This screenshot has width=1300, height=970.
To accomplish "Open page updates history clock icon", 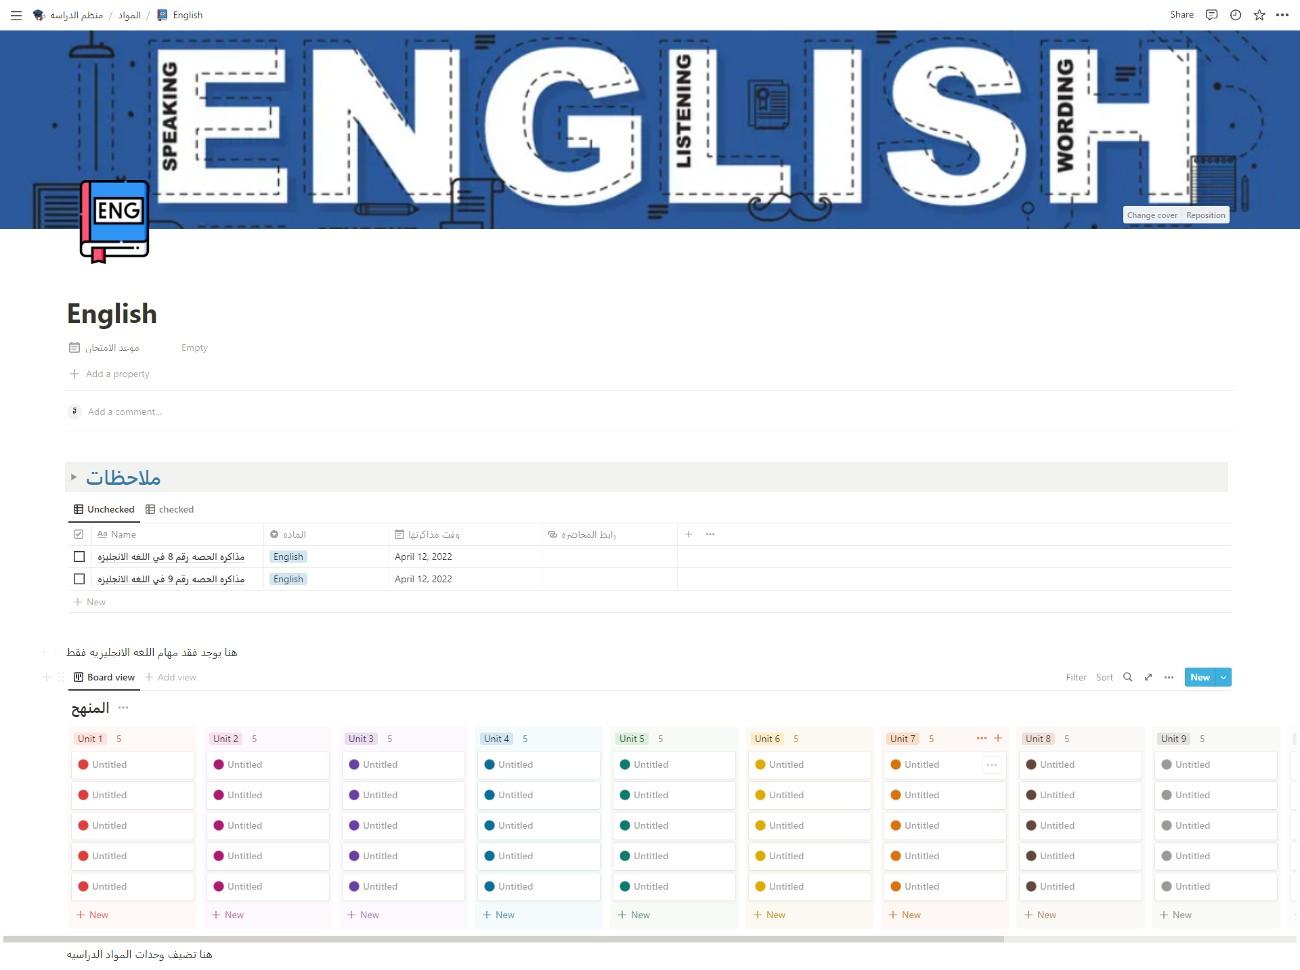I will pyautogui.click(x=1235, y=15).
